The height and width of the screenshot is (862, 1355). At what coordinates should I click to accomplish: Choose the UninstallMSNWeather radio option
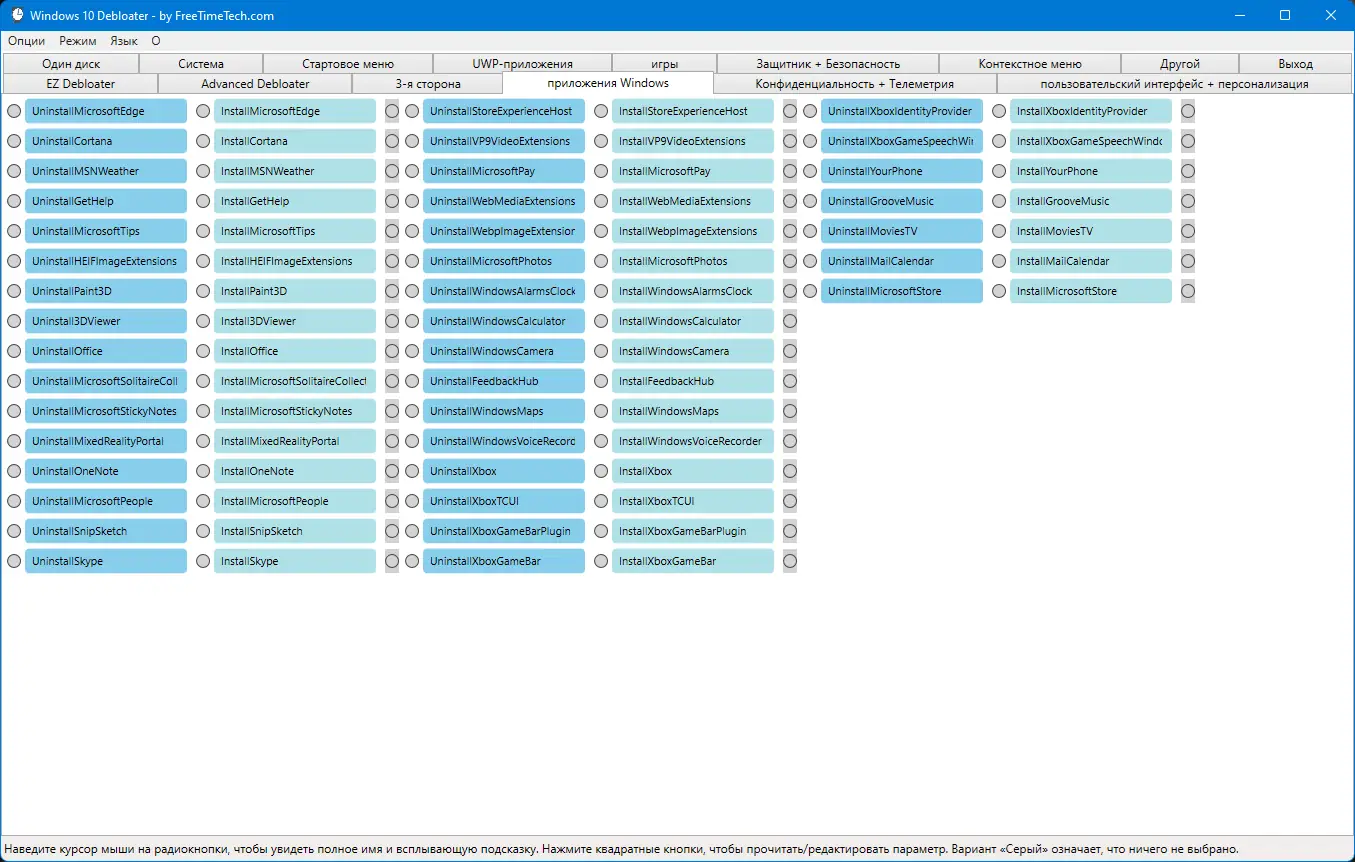pyautogui.click(x=14, y=171)
